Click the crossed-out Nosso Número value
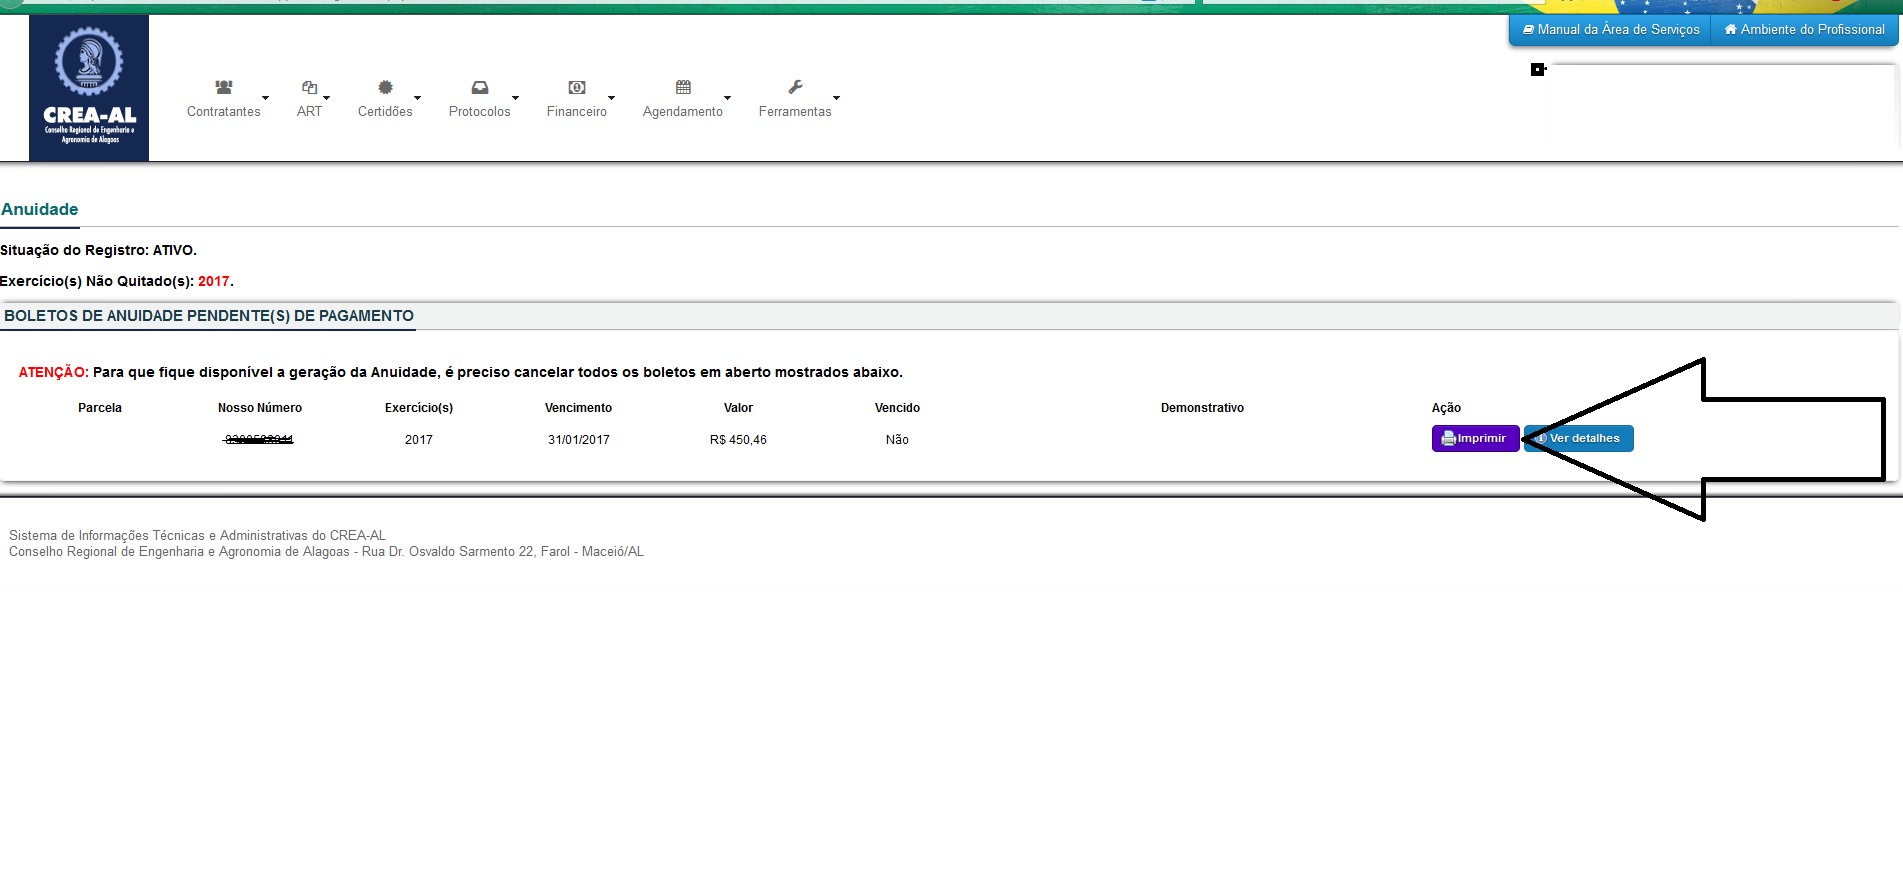Screen dimensions: 1903x891 tap(259, 440)
